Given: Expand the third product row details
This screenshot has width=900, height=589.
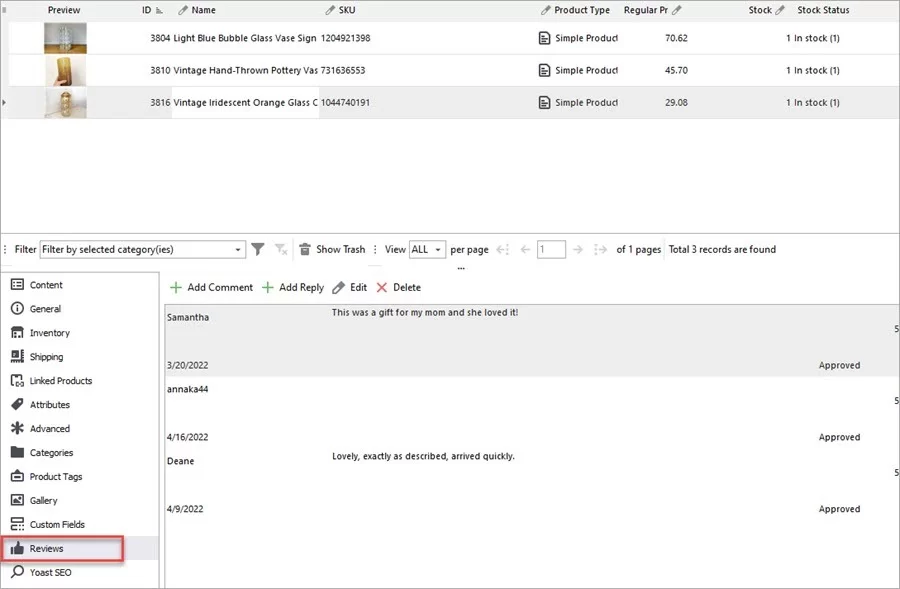Looking at the screenshot, I should (x=5, y=102).
